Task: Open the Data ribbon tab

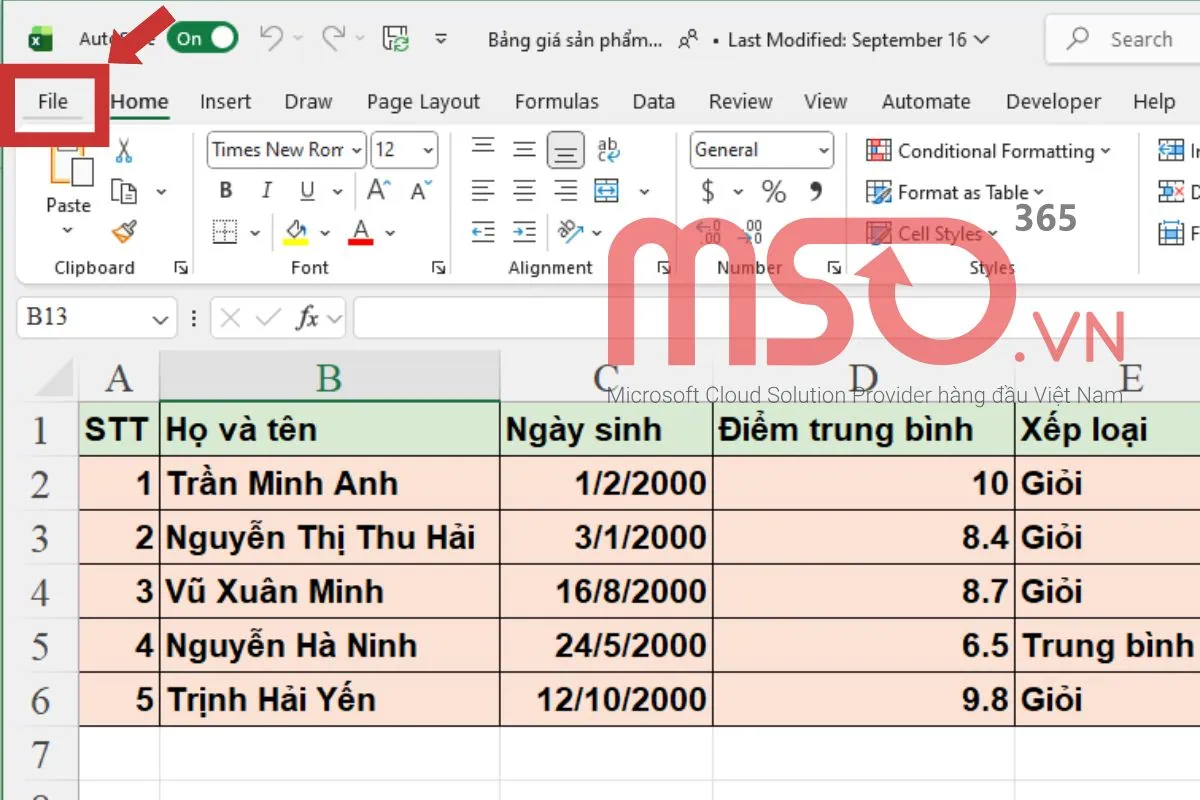Action: point(653,101)
